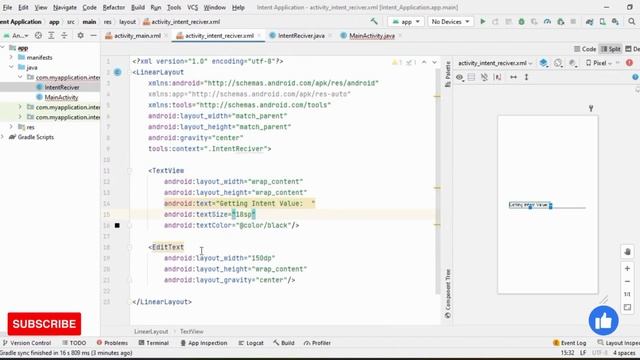Open Project panel gear options

[x=80, y=36]
